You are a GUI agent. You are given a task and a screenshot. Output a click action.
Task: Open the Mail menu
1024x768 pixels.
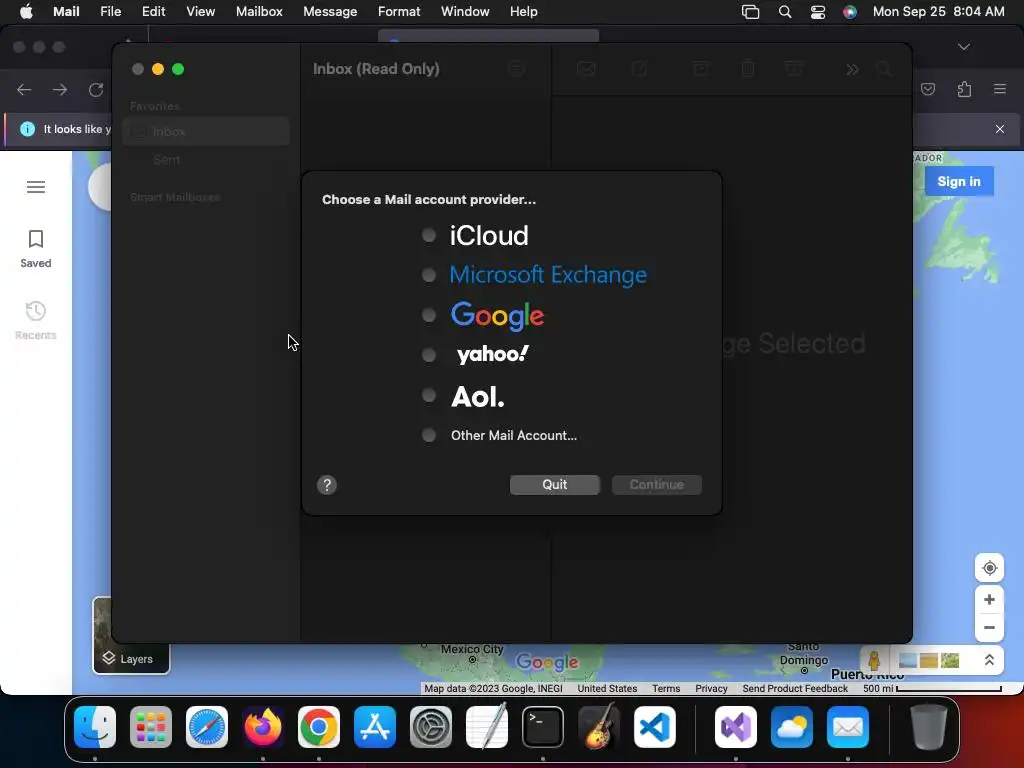pyautogui.click(x=66, y=12)
